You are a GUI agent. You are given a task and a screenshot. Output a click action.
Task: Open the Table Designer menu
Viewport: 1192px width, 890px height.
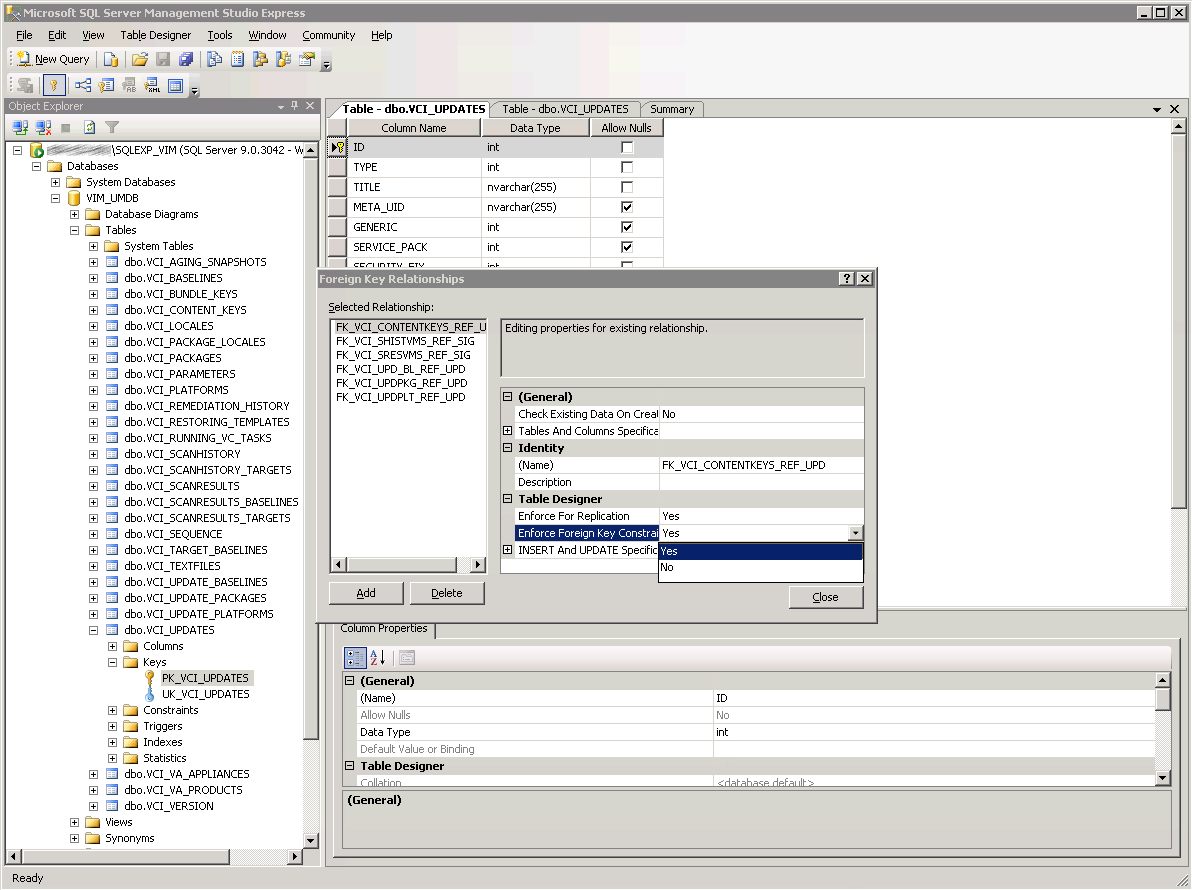click(x=156, y=35)
